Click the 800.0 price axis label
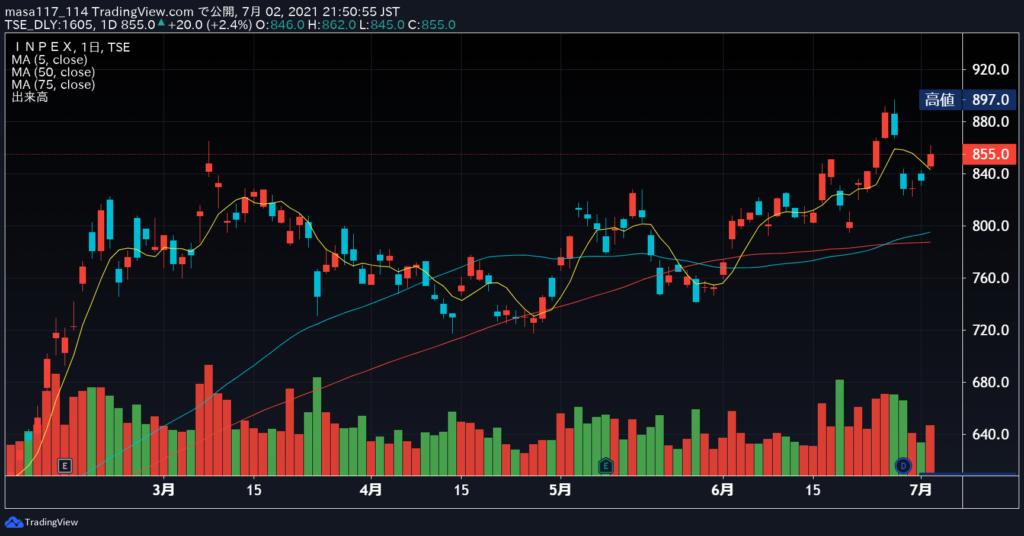 (990, 226)
